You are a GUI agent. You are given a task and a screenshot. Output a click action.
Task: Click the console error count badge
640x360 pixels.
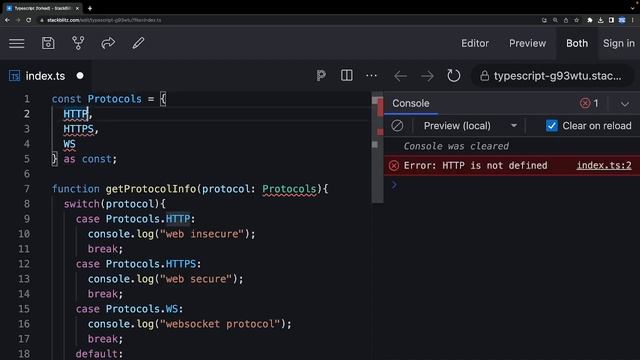(589, 103)
